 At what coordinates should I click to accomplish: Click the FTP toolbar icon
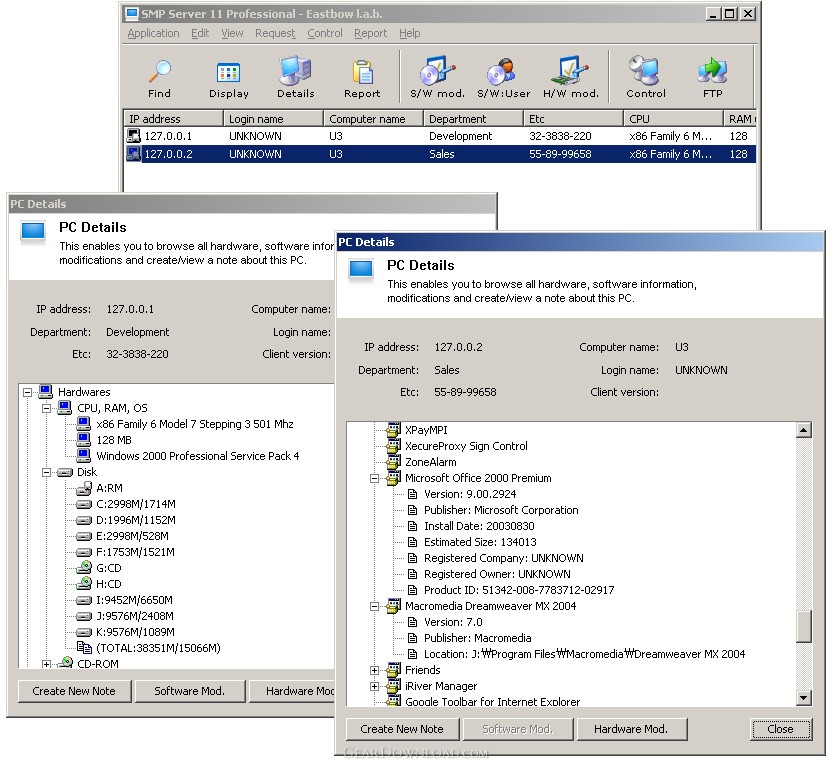[712, 77]
